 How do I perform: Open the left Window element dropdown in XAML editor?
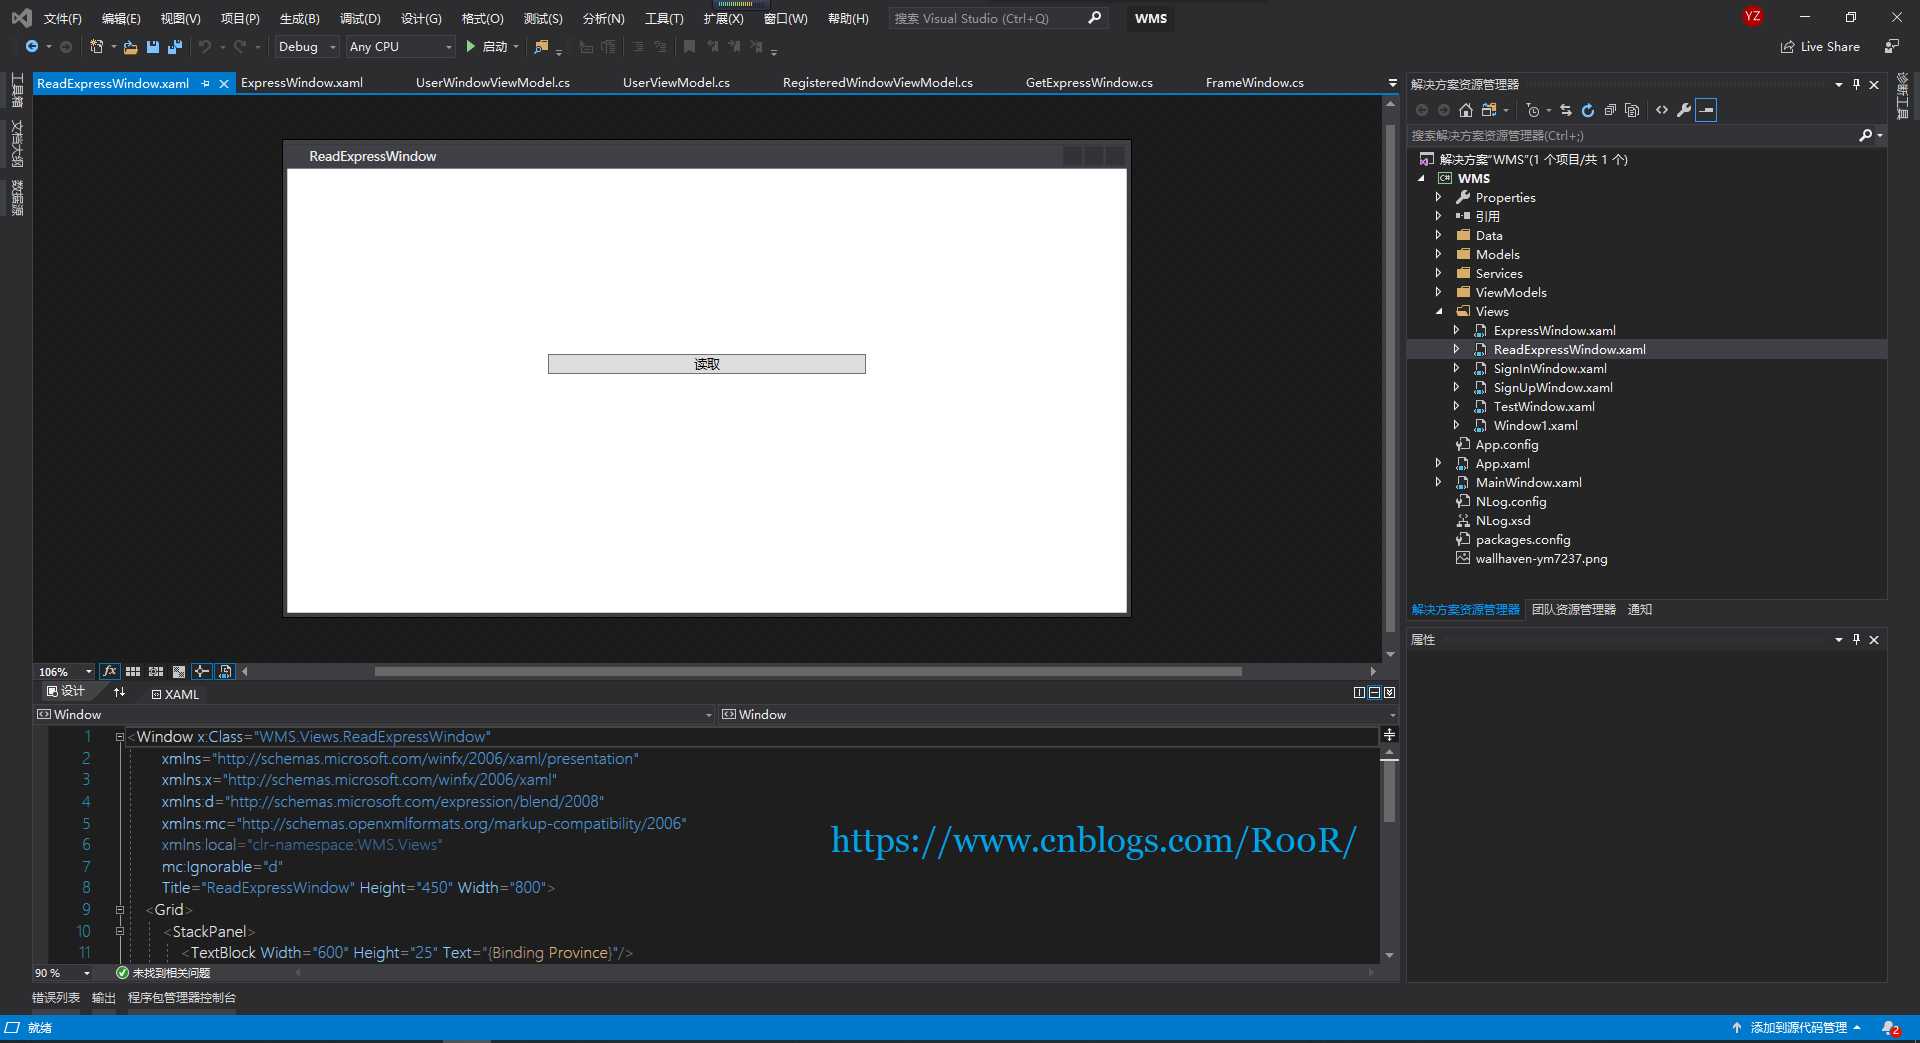[x=709, y=715]
